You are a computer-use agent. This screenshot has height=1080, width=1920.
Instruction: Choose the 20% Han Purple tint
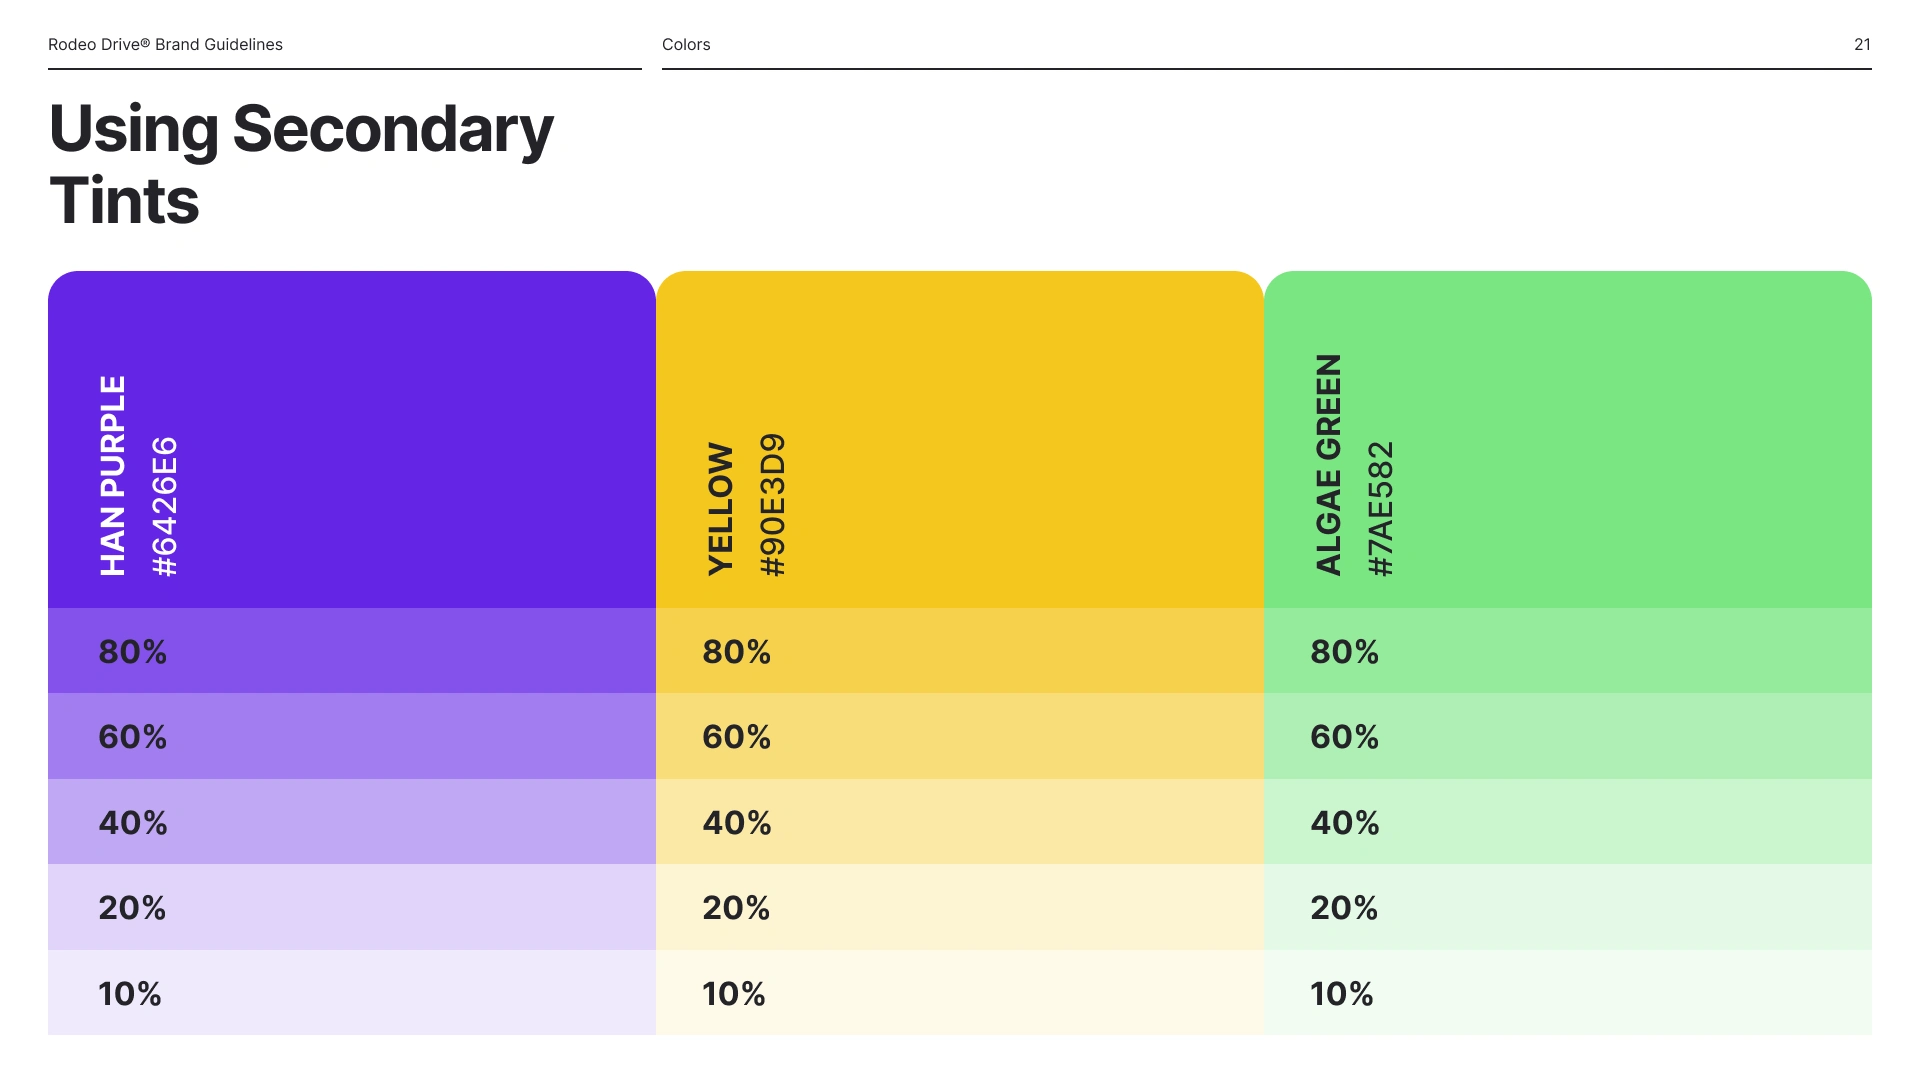(352, 907)
